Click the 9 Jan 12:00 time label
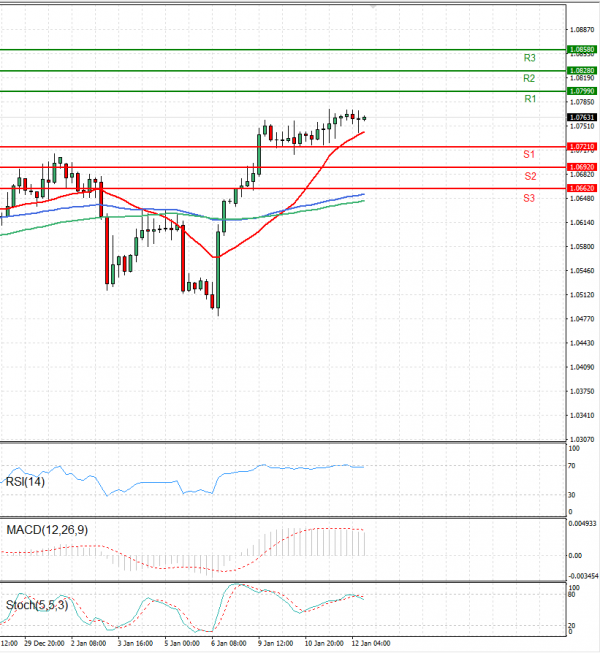 point(275,643)
